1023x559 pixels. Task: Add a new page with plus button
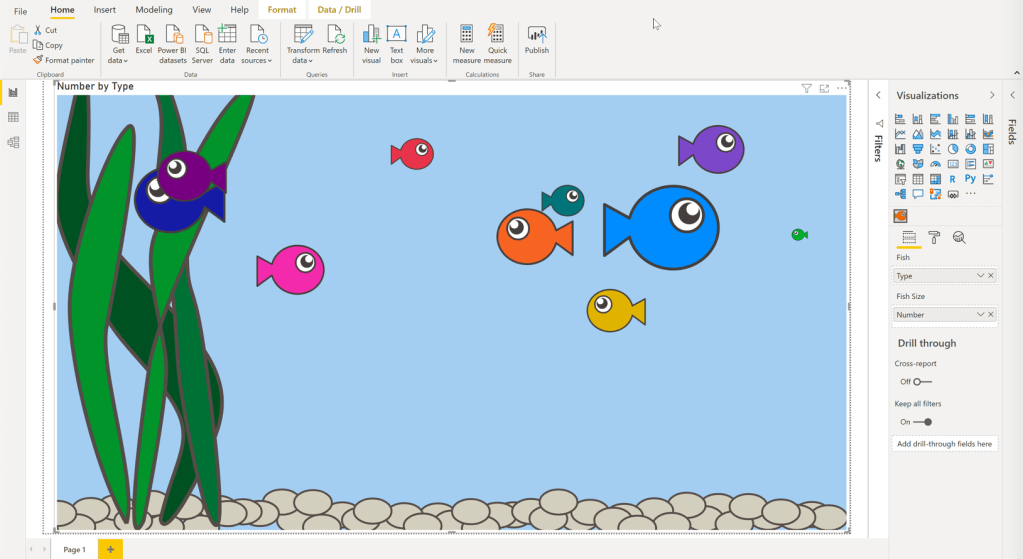(x=110, y=549)
